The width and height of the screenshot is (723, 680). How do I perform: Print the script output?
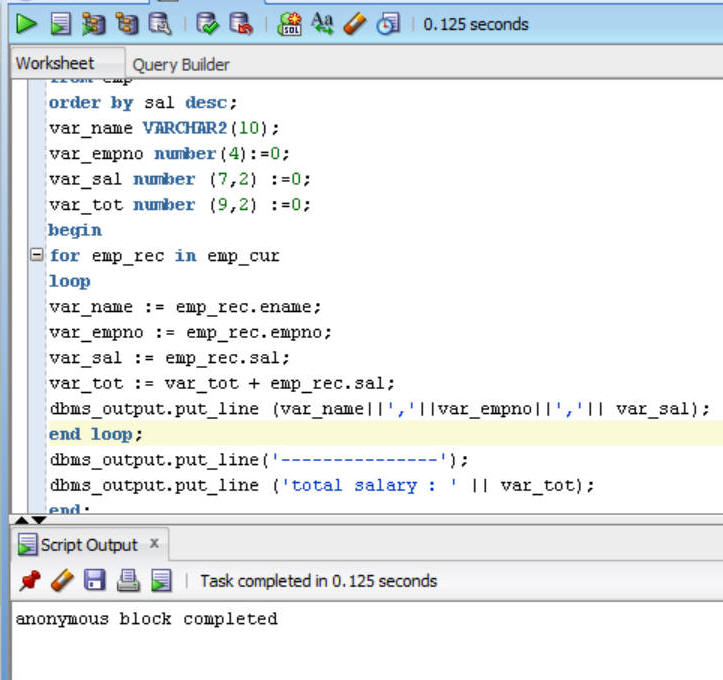[128, 580]
